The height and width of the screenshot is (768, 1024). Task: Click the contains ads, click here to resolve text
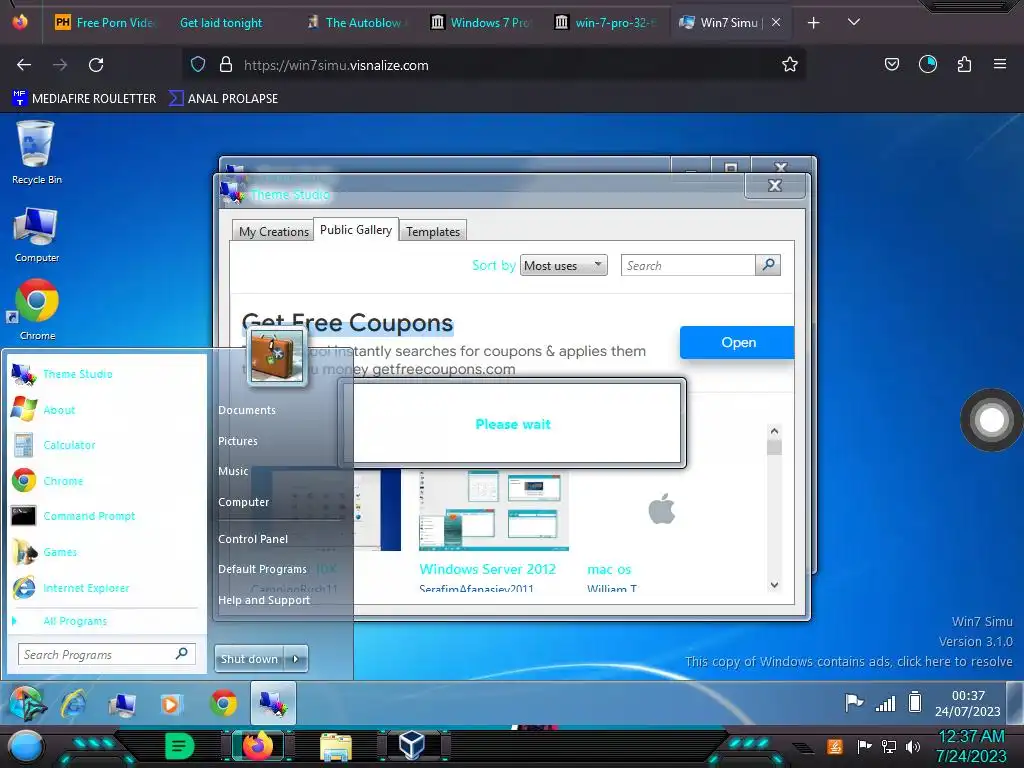click(849, 662)
